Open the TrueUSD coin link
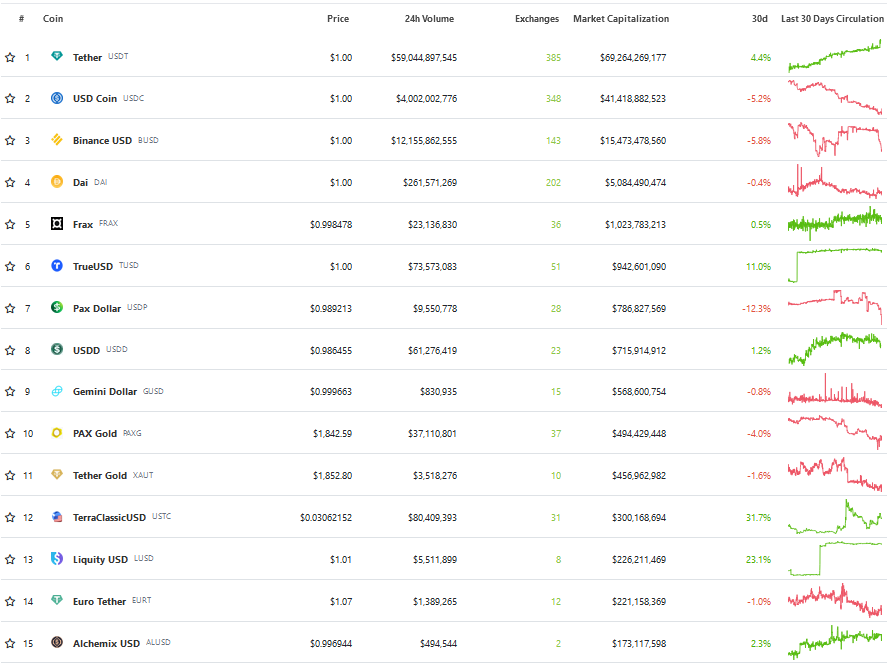The width and height of the screenshot is (887, 665). tap(93, 266)
